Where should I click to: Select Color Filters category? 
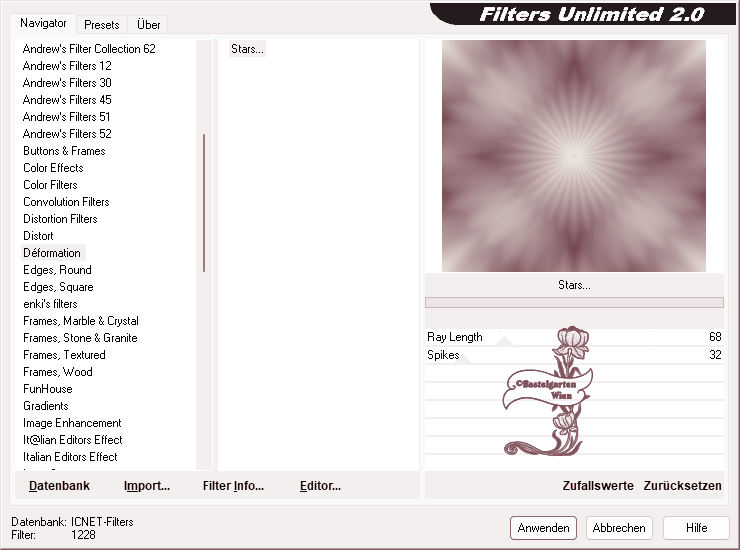point(50,185)
